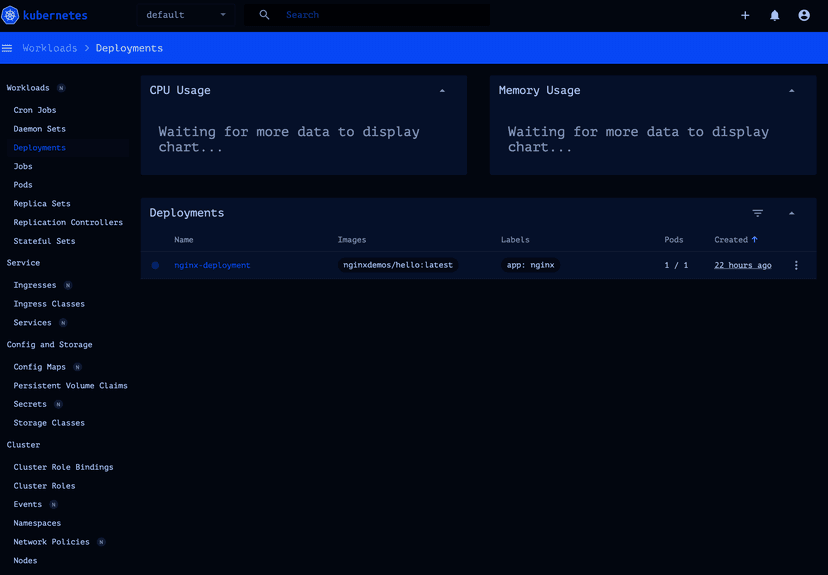Open the notifications bell
This screenshot has height=575, width=828.
point(774,16)
